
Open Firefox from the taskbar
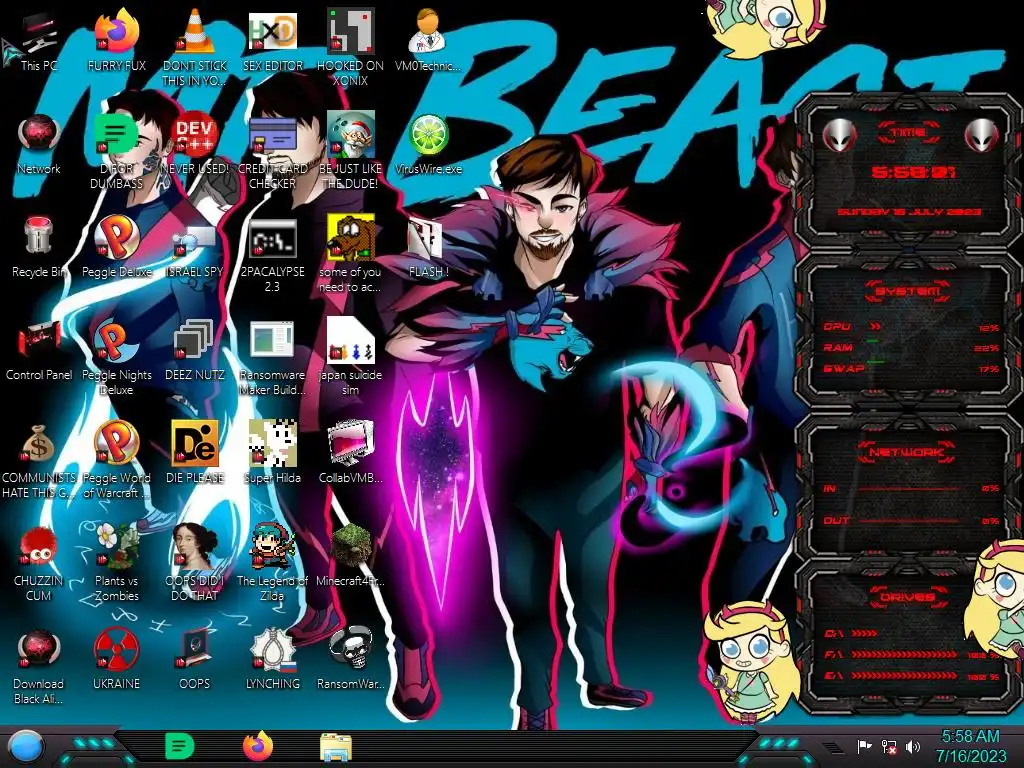[258, 746]
